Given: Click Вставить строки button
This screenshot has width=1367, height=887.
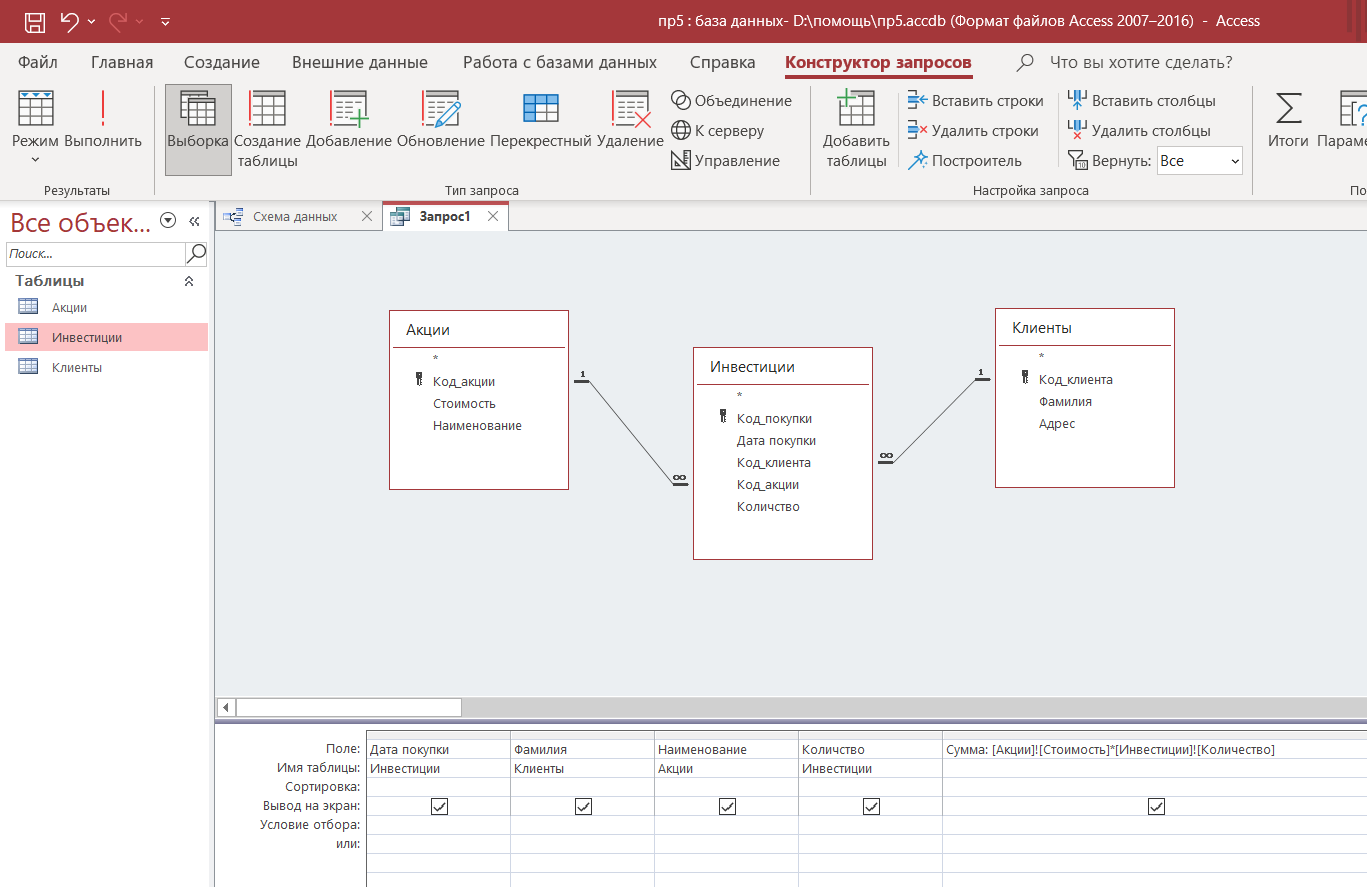Looking at the screenshot, I should pos(975,100).
